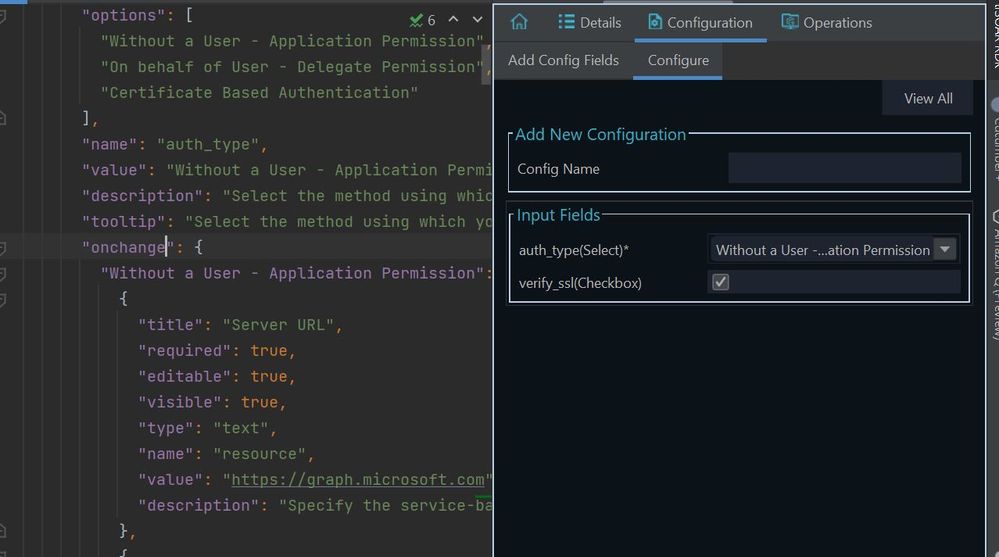The height and width of the screenshot is (557, 999).
Task: Click the Configuration gear-document icon
Action: point(655,22)
